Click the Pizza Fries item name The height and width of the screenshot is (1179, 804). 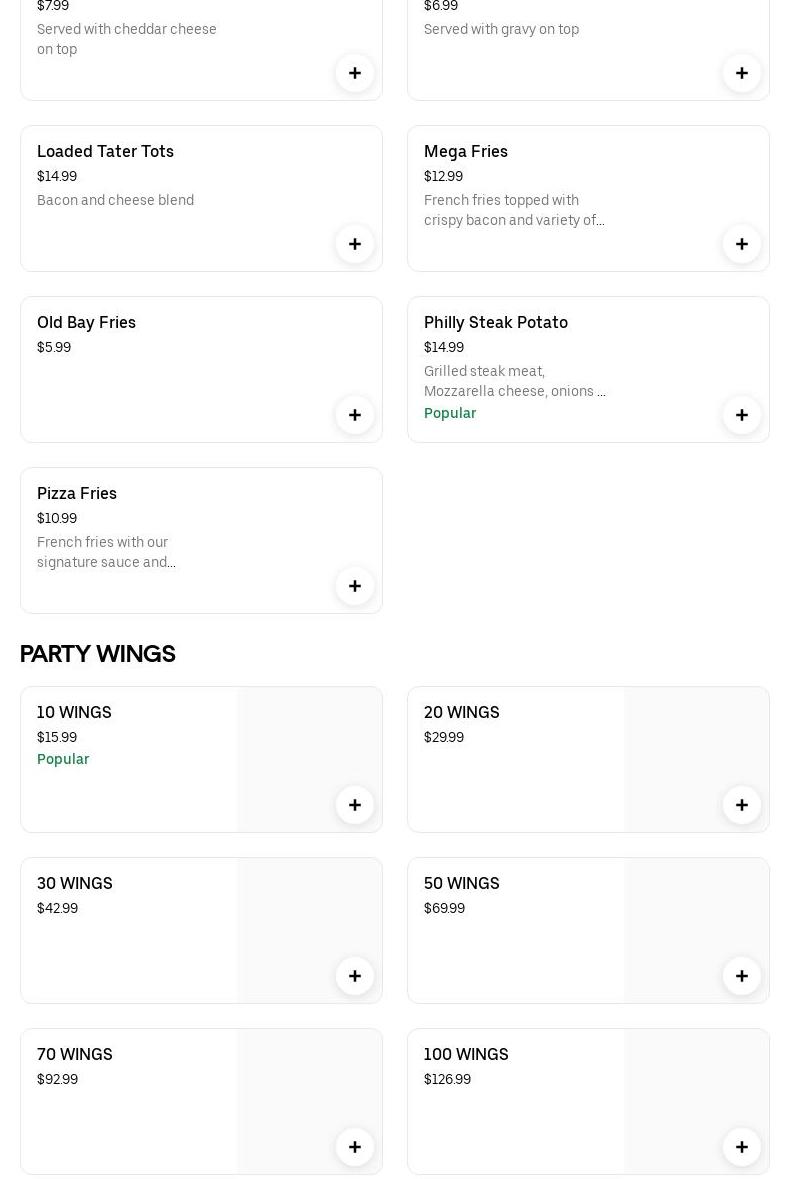tap(77, 493)
